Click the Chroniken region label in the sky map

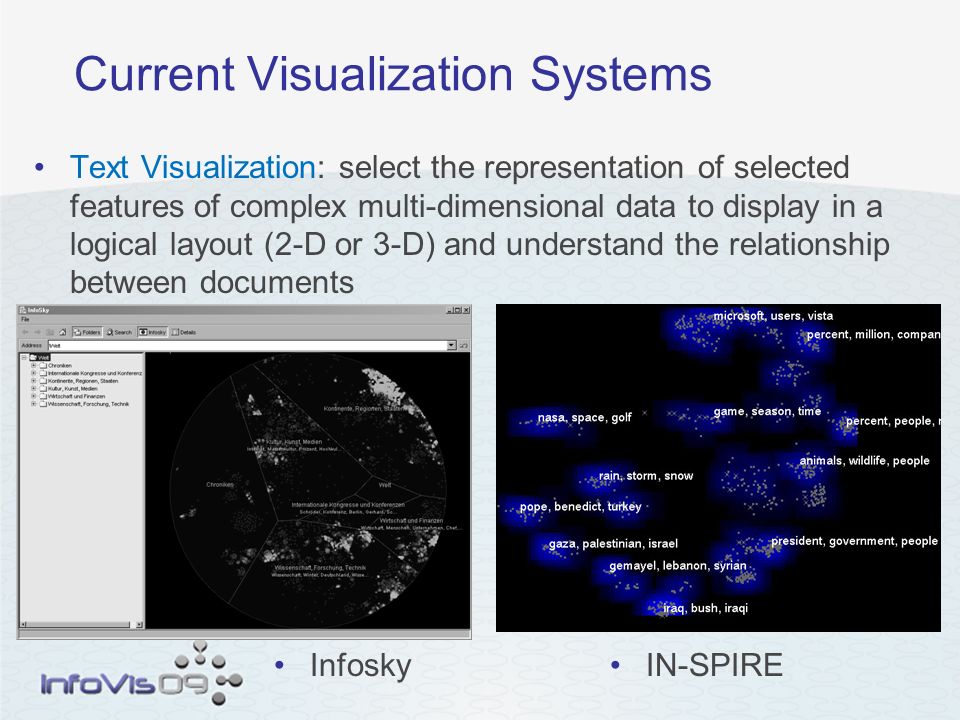click(x=220, y=484)
